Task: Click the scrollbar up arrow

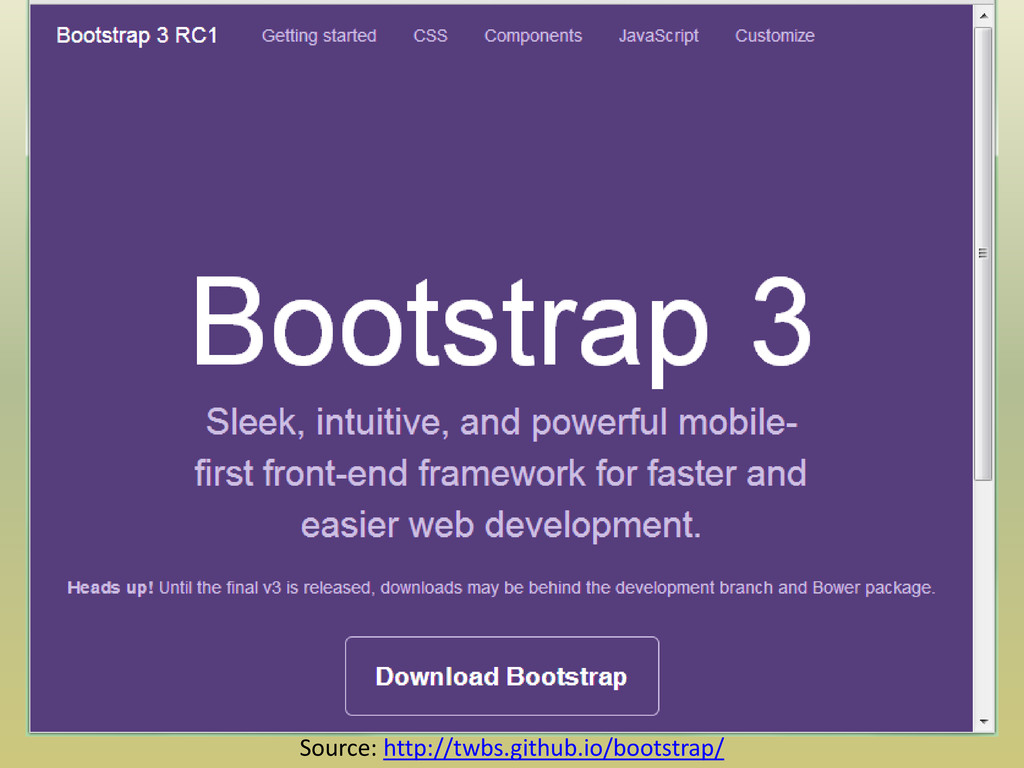Action: click(x=984, y=14)
